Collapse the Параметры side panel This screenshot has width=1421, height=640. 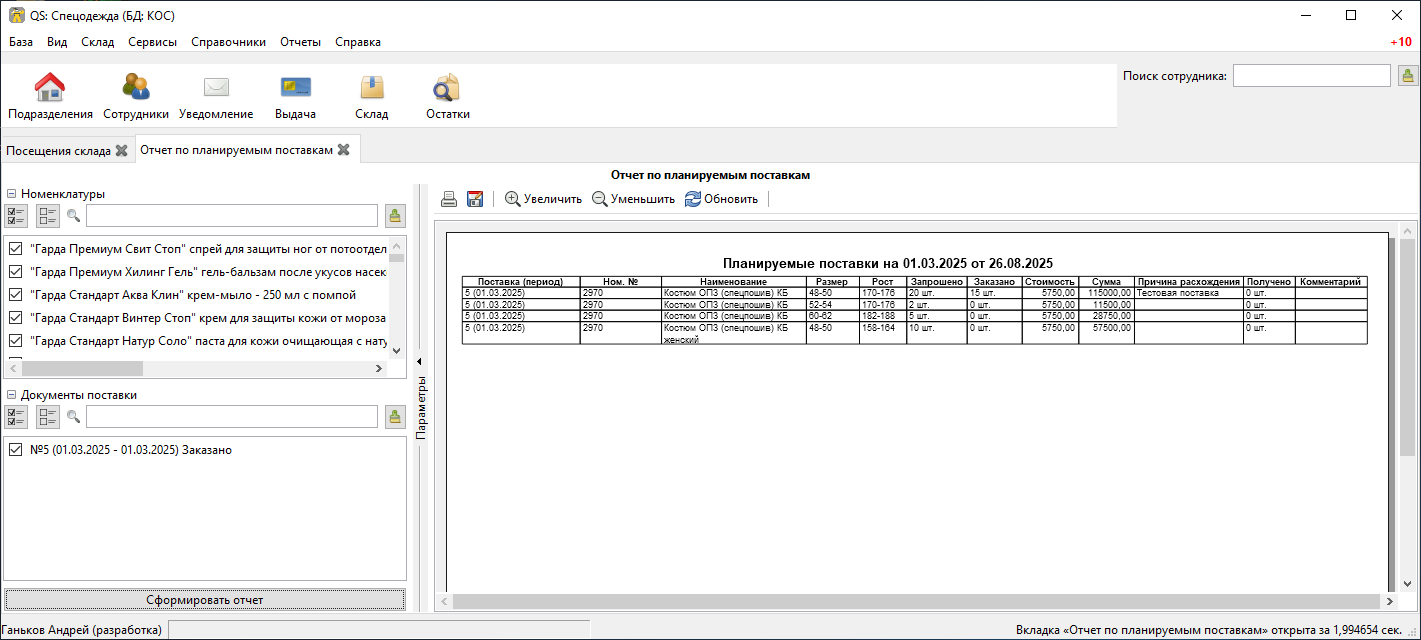click(x=420, y=362)
